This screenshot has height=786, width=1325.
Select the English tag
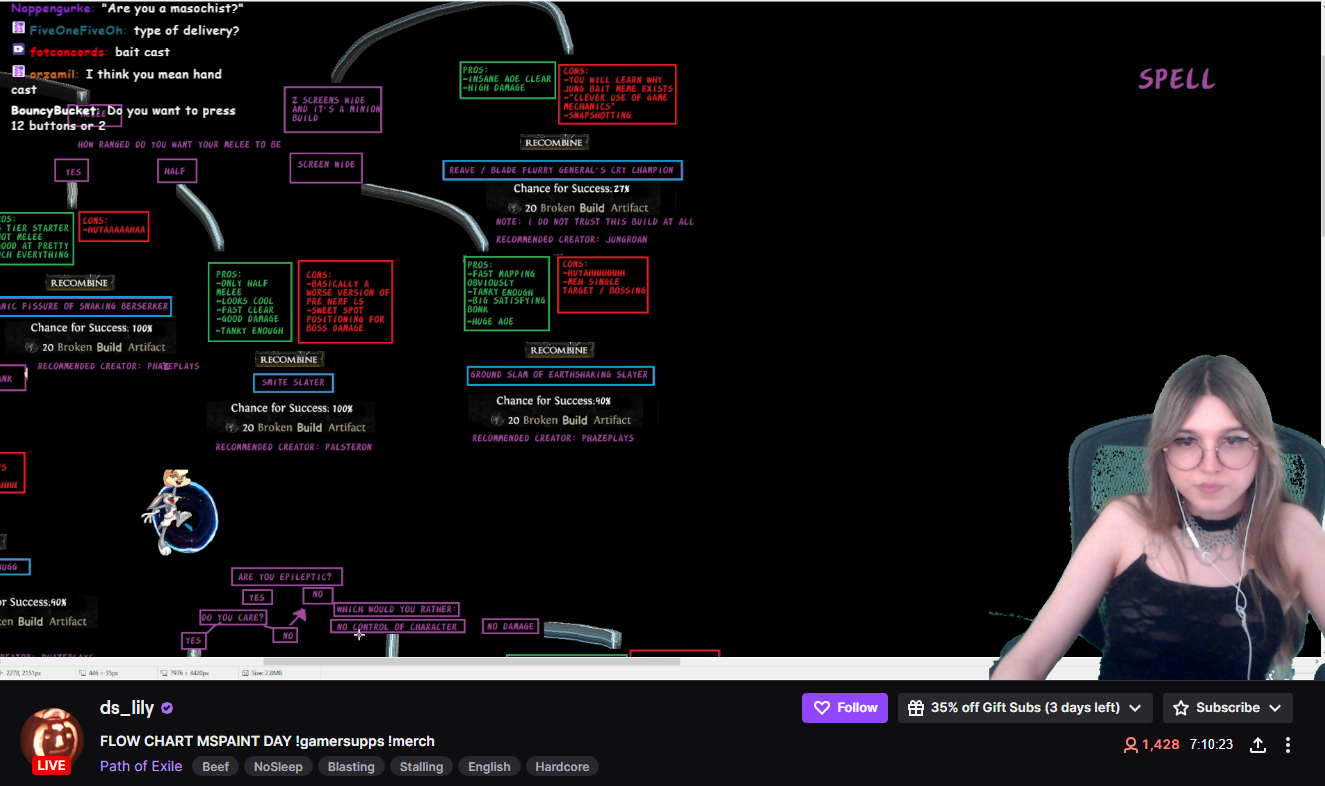point(489,766)
